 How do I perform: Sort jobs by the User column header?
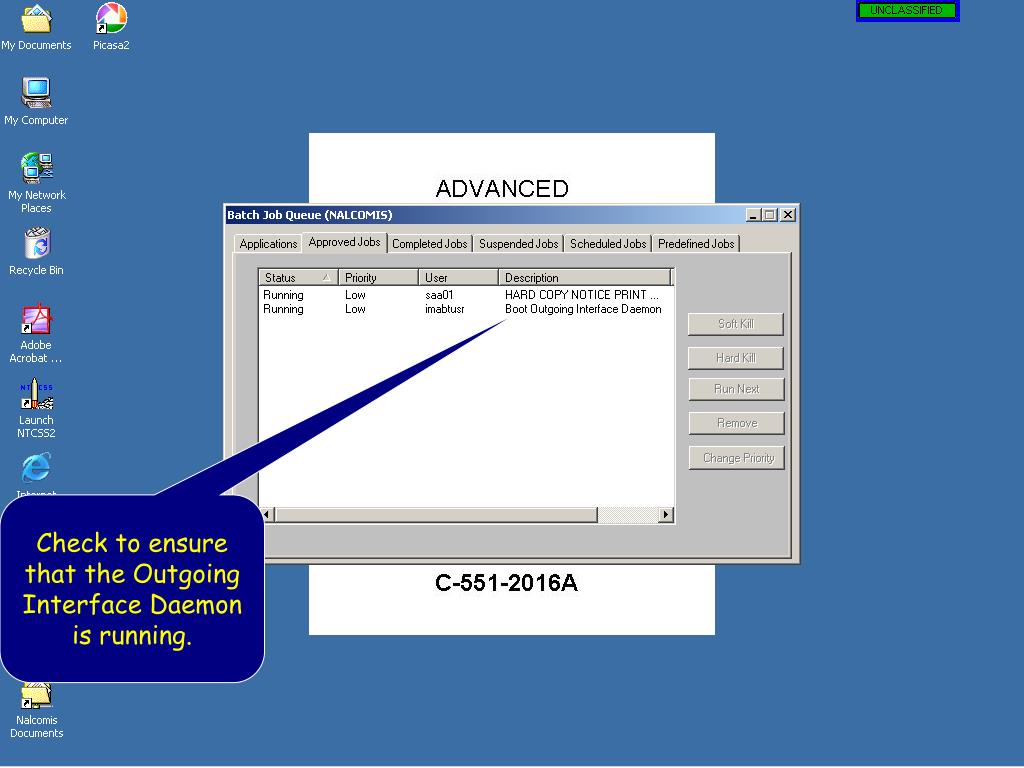pyautogui.click(x=458, y=278)
